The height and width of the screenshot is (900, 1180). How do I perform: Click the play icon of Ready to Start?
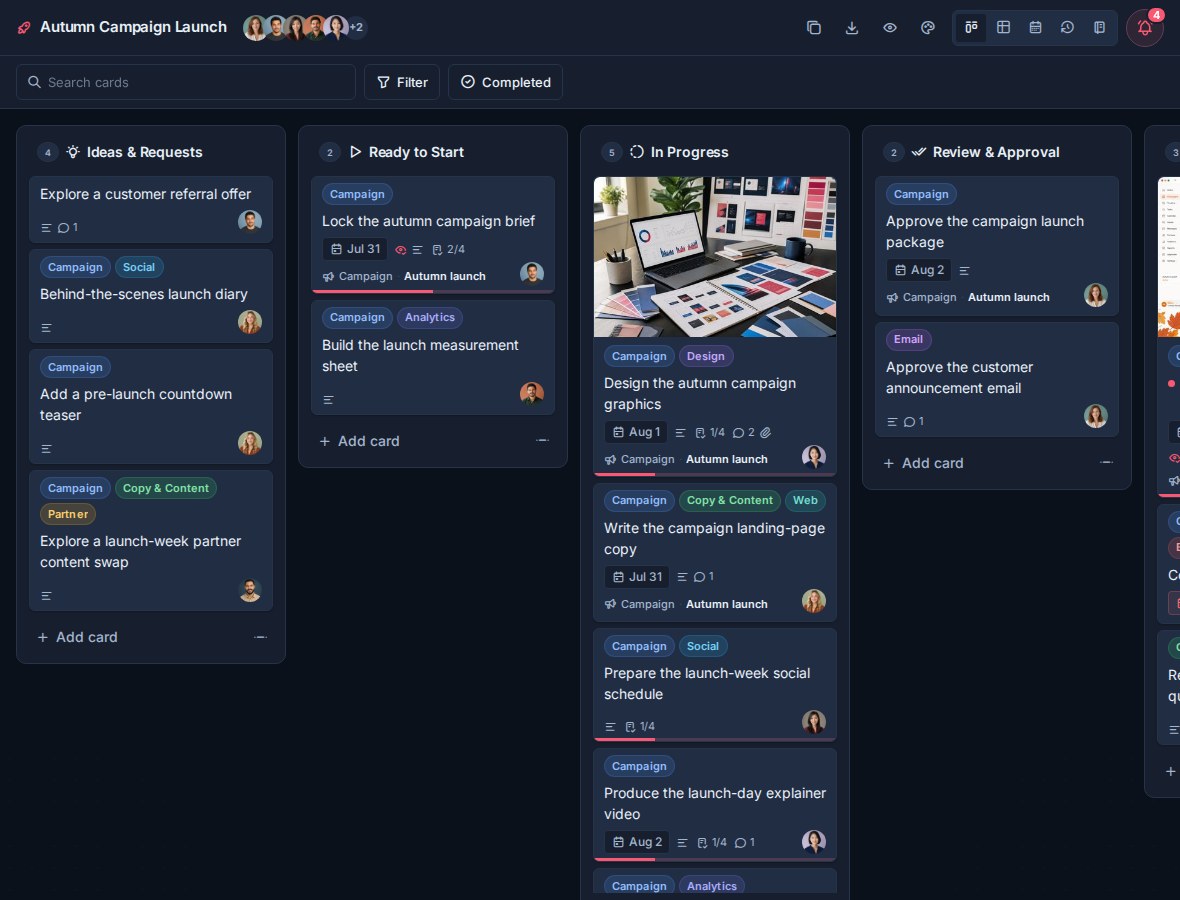click(355, 152)
